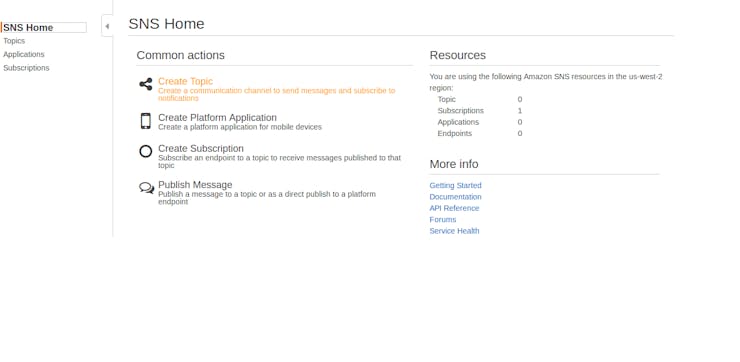Click the Subscriptions row label in Resources
740x362 pixels.
click(x=460, y=110)
